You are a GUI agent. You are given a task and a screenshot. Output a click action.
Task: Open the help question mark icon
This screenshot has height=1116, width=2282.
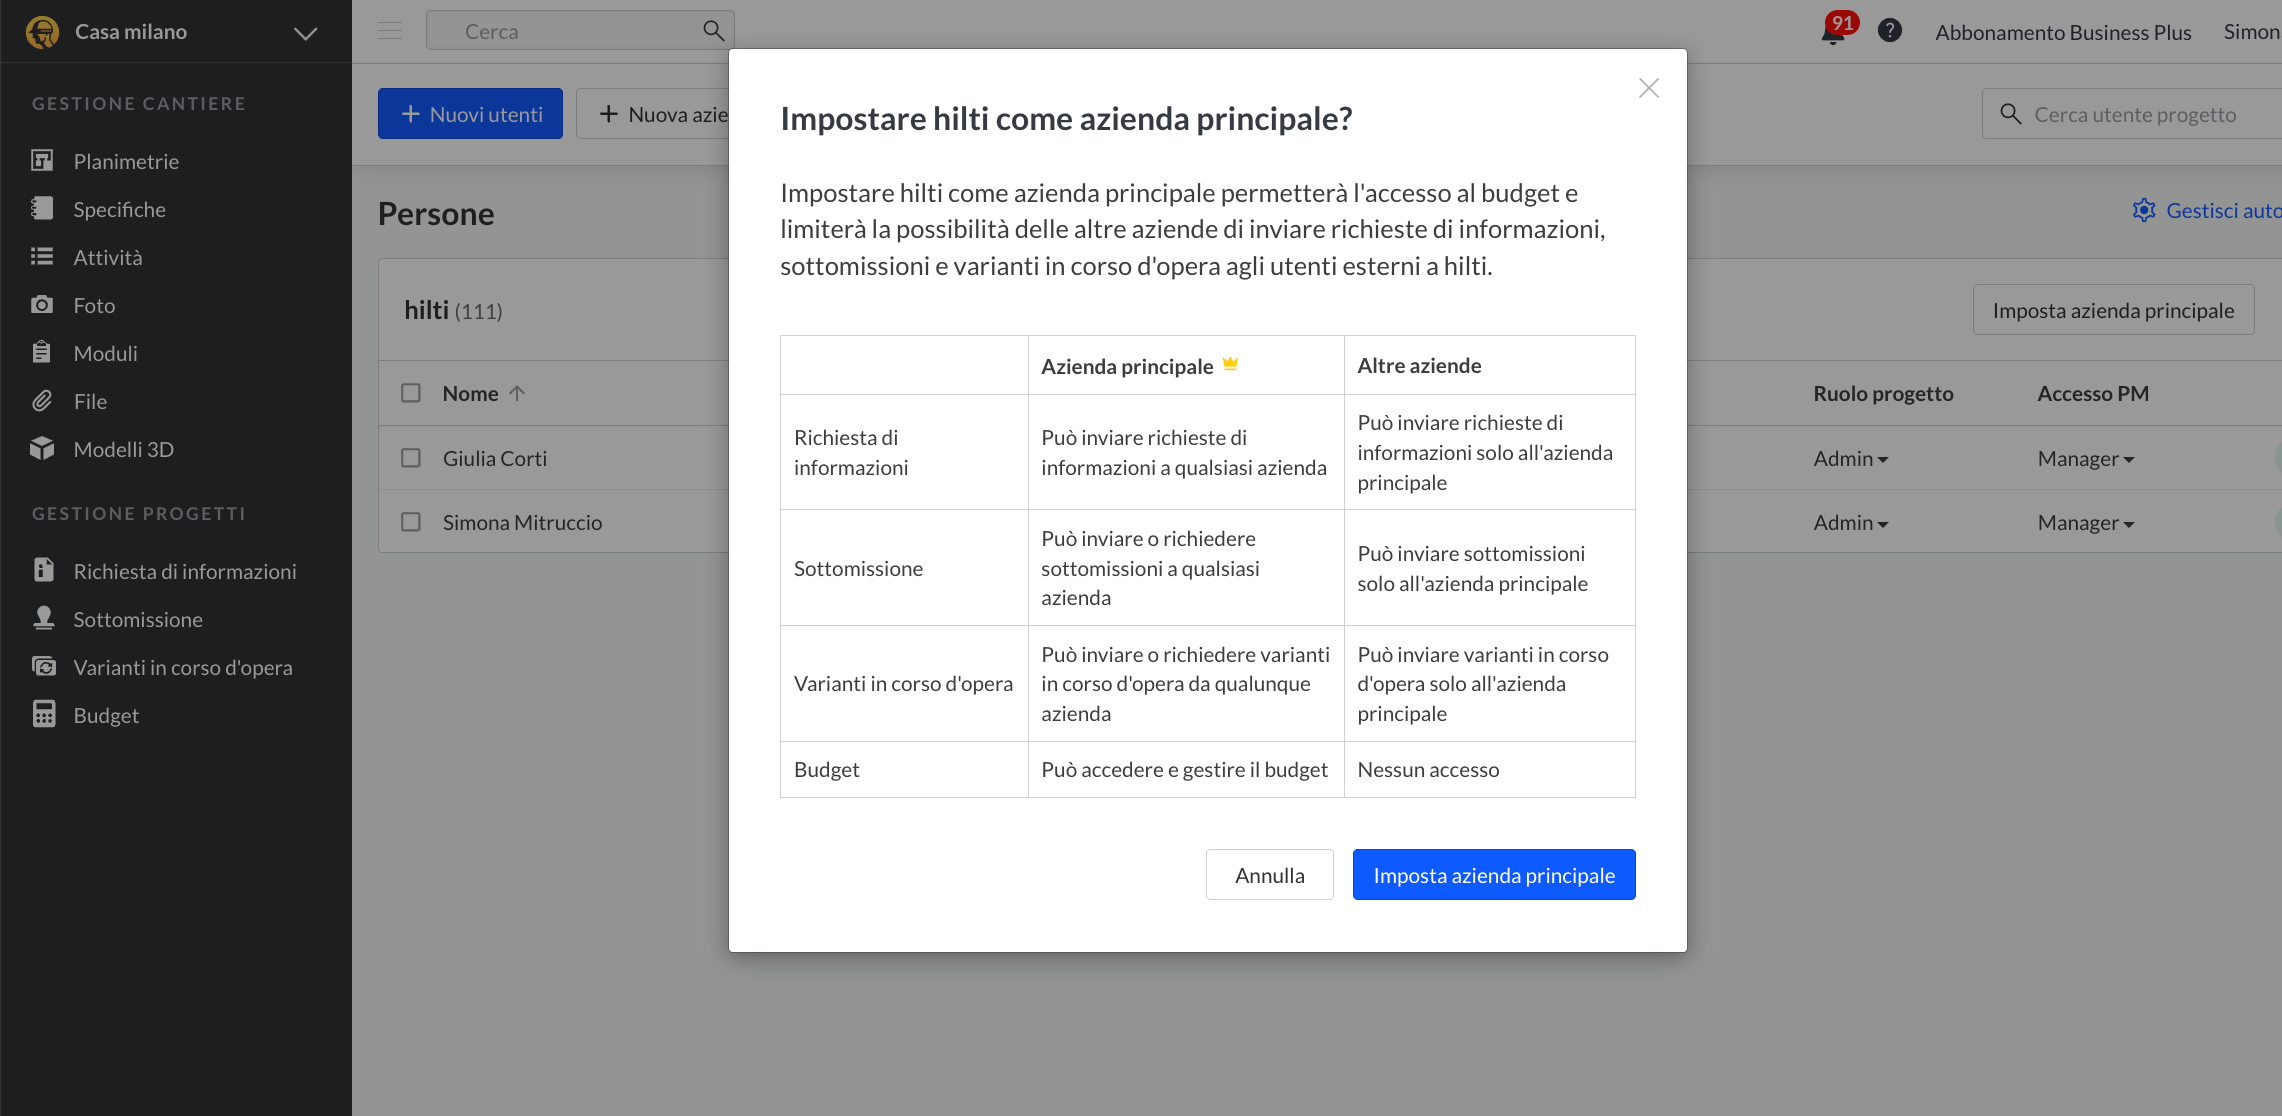[1889, 31]
